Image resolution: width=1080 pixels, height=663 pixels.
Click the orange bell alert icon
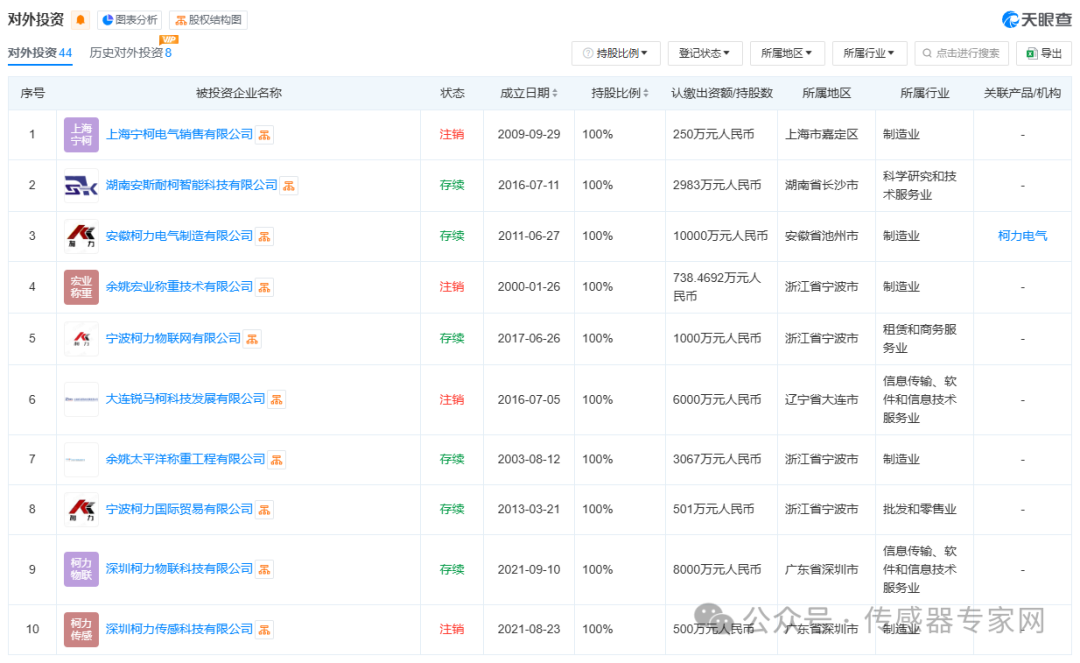point(81,20)
